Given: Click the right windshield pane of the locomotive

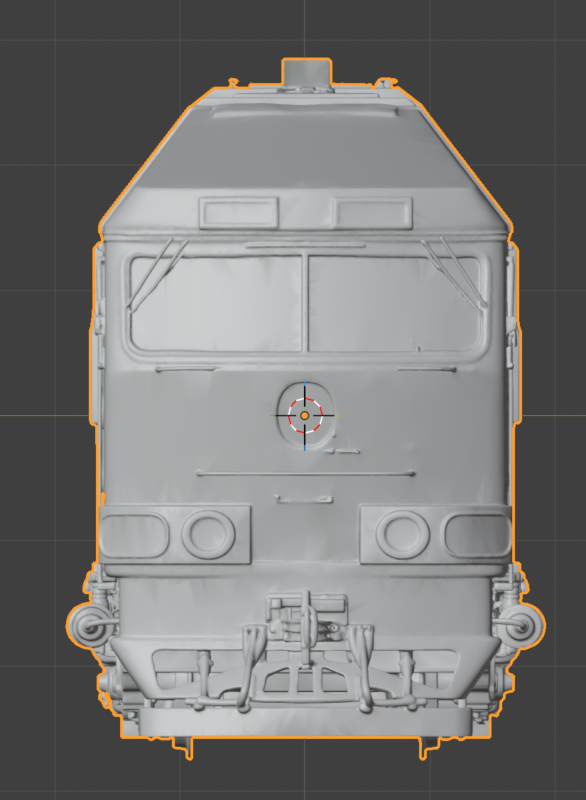Looking at the screenshot, I should (x=395, y=304).
